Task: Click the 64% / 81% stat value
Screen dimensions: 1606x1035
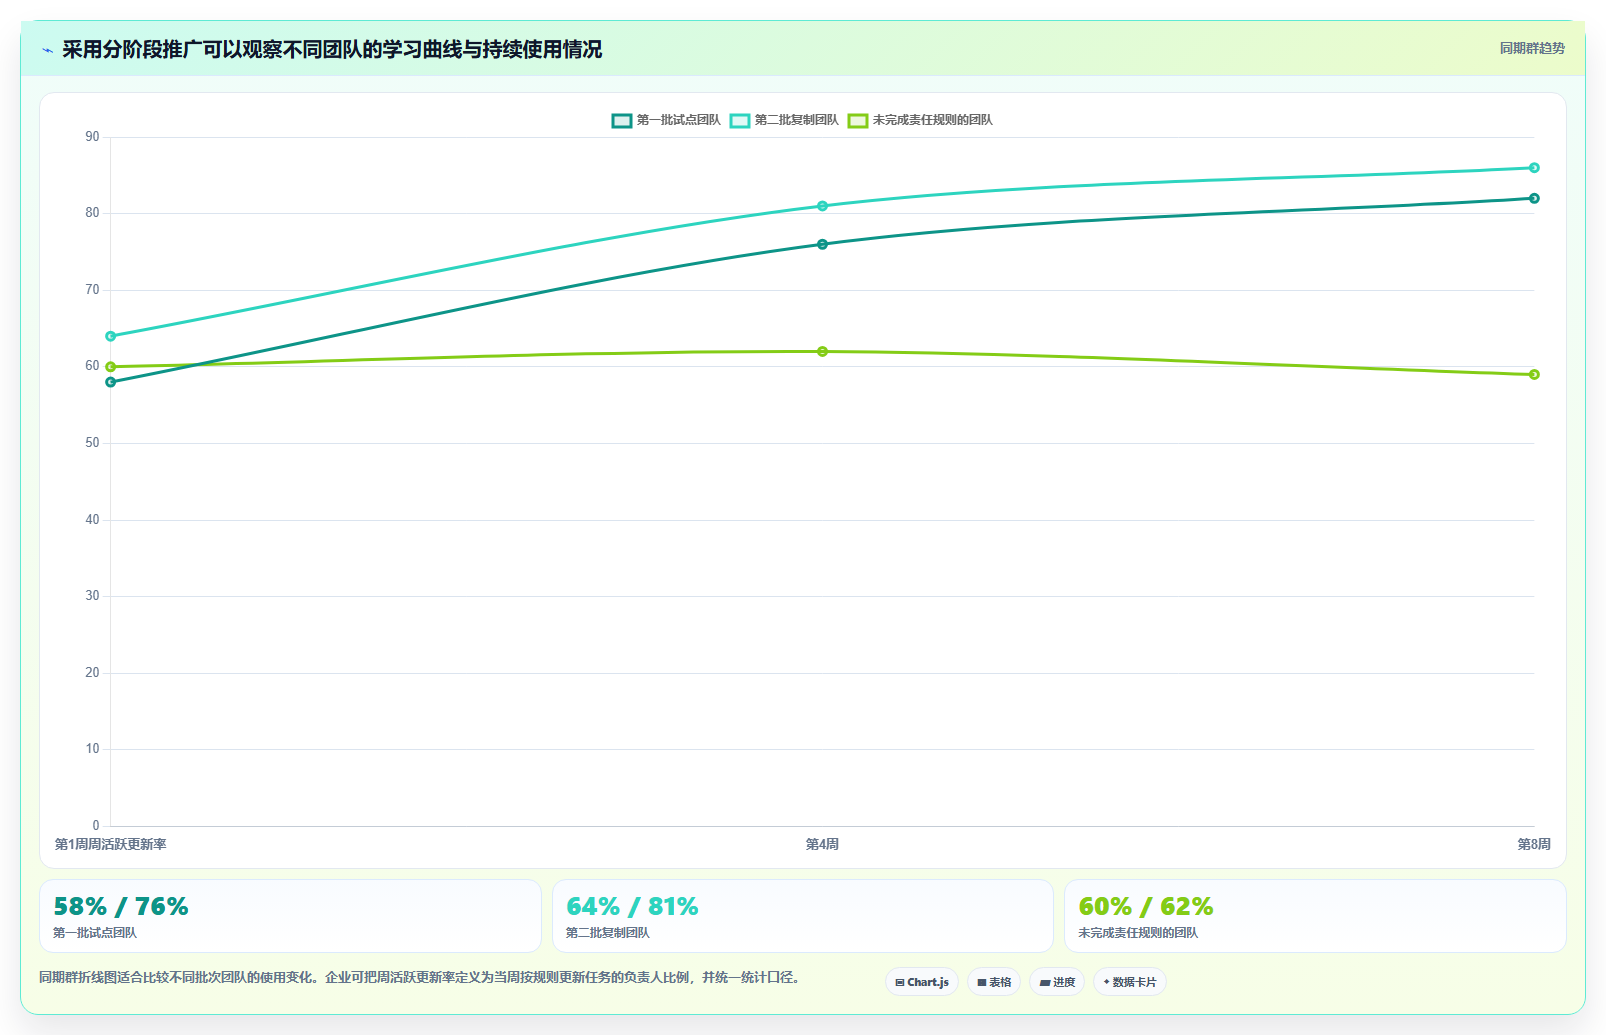Action: (632, 907)
